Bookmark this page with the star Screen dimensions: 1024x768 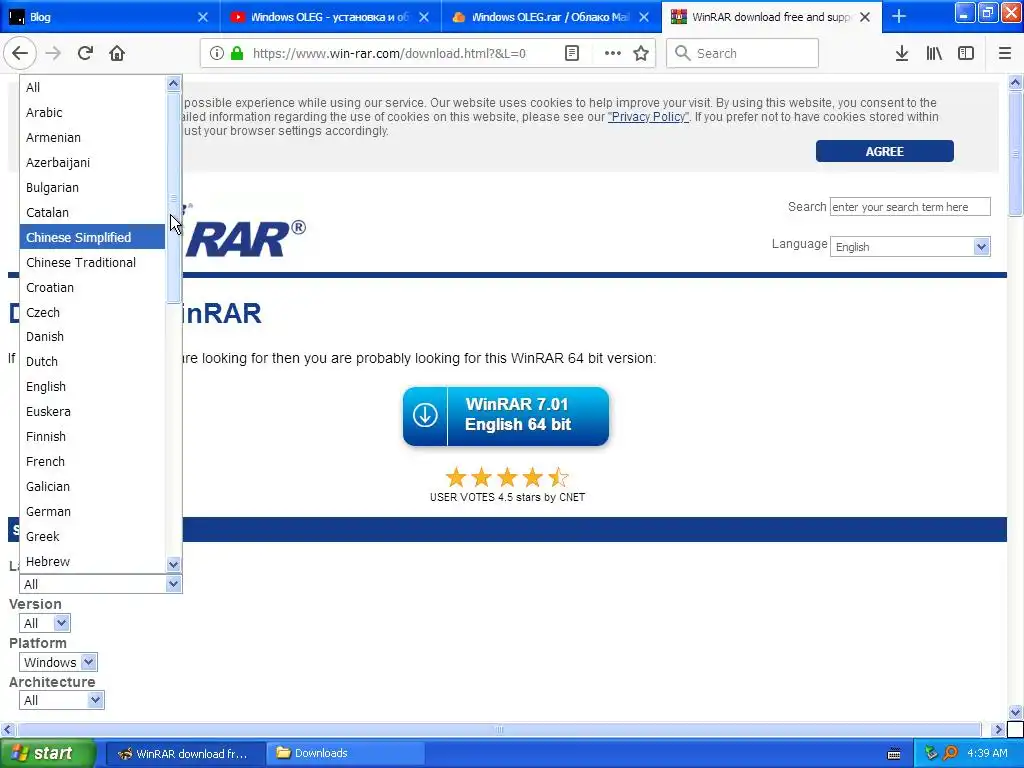coord(641,54)
